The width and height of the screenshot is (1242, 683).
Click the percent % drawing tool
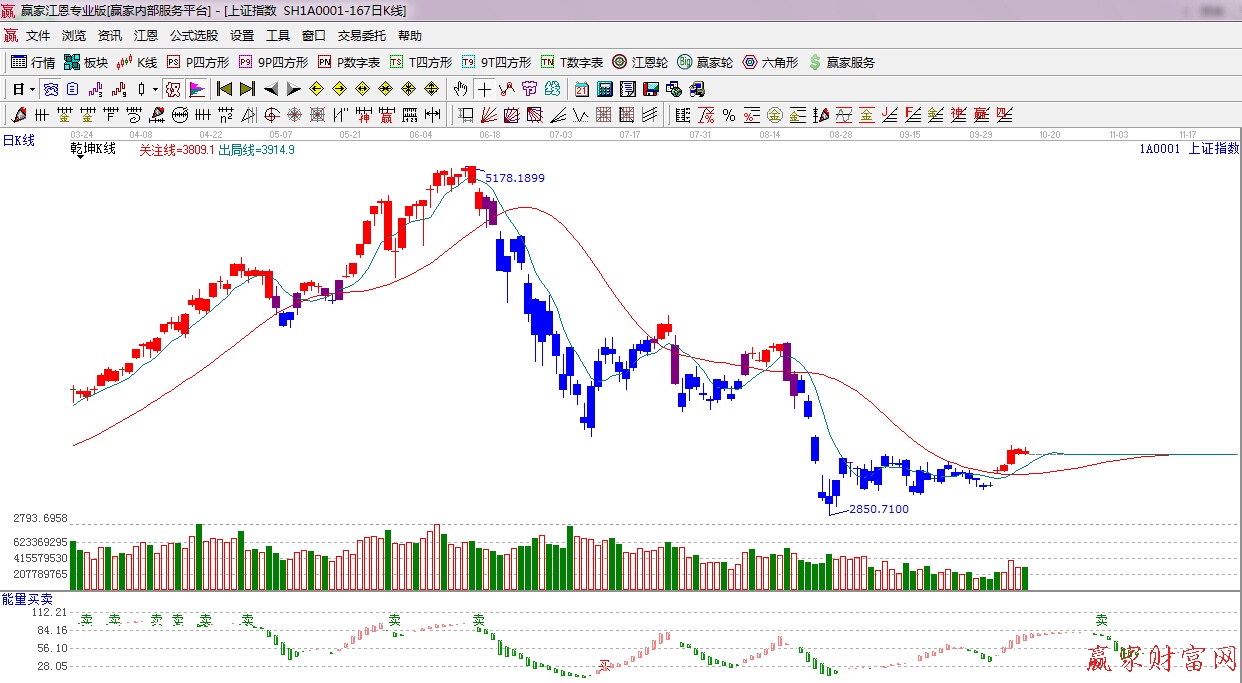[x=729, y=115]
